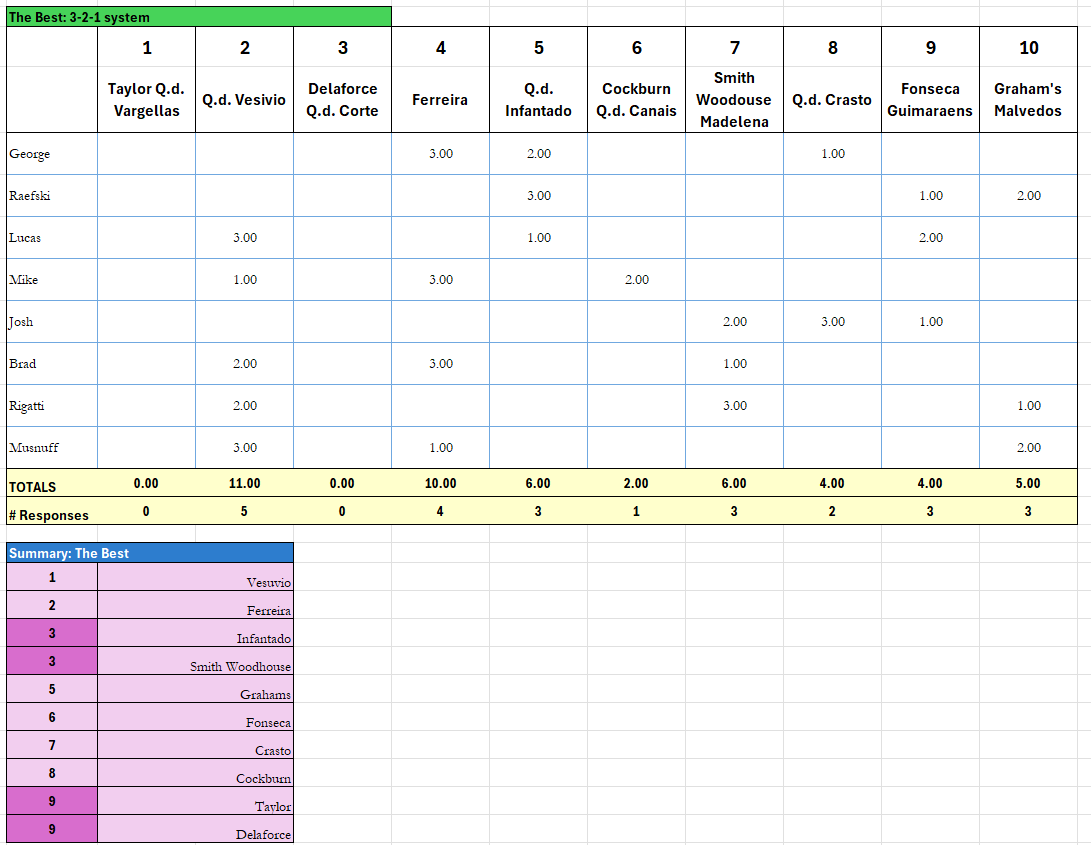Click the 'Ferreira' column header
The width and height of the screenshot is (1091, 845).
440,100
